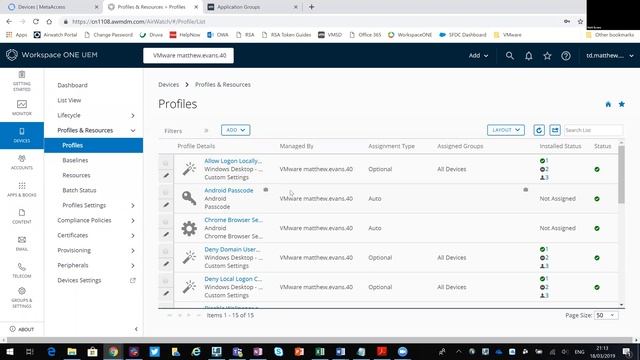
Task: Open the Allow Logon Locally profile link
Action: [233, 161]
